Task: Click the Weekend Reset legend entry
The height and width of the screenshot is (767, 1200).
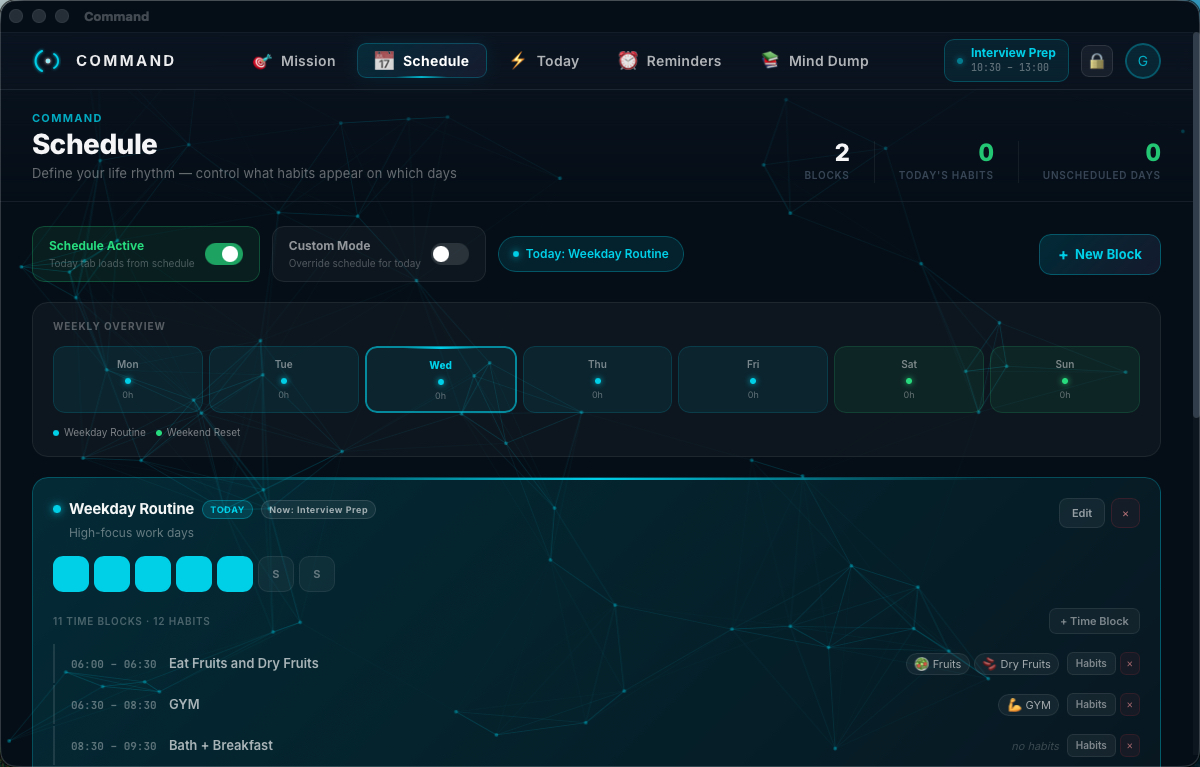Action: point(198,433)
